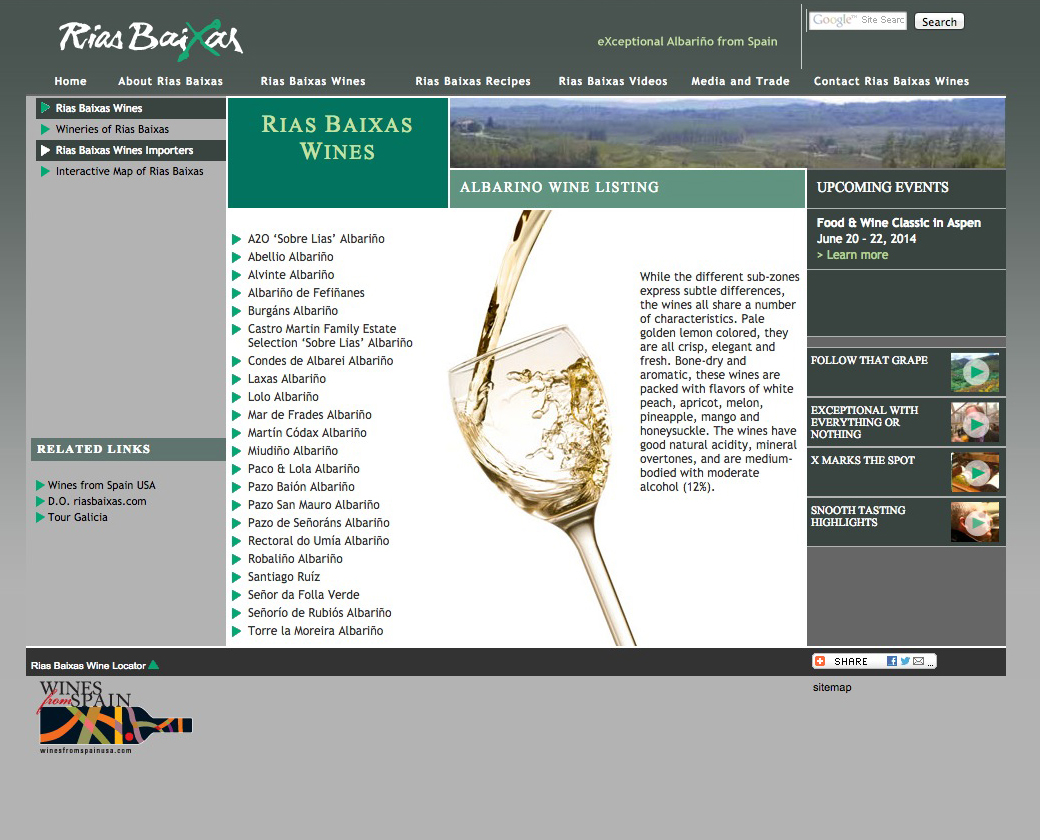The width and height of the screenshot is (1040, 840).
Task: View Torre la Moreira Albariño
Action: coord(316,630)
